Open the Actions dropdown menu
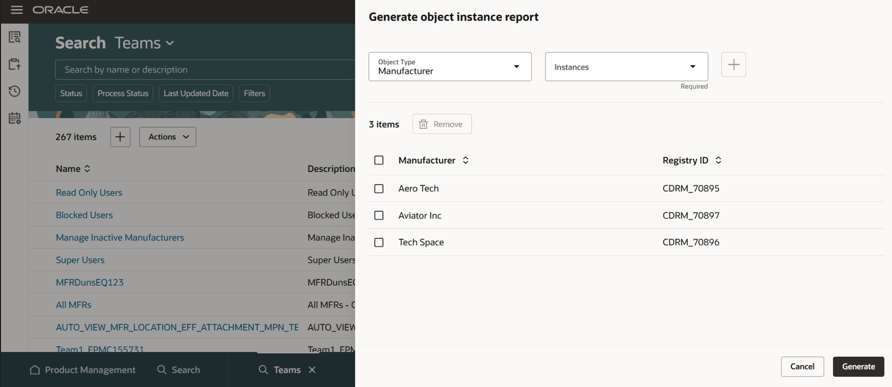The height and width of the screenshot is (387, 892). coord(168,137)
